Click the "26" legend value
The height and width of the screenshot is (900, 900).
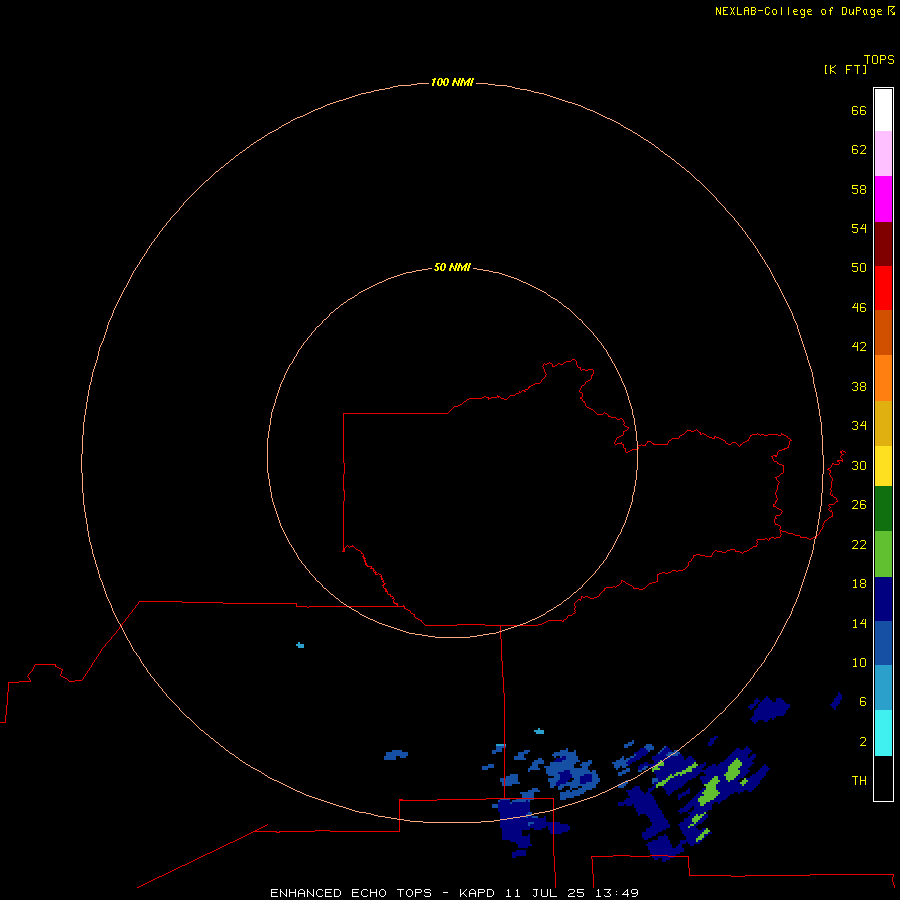pos(859,505)
